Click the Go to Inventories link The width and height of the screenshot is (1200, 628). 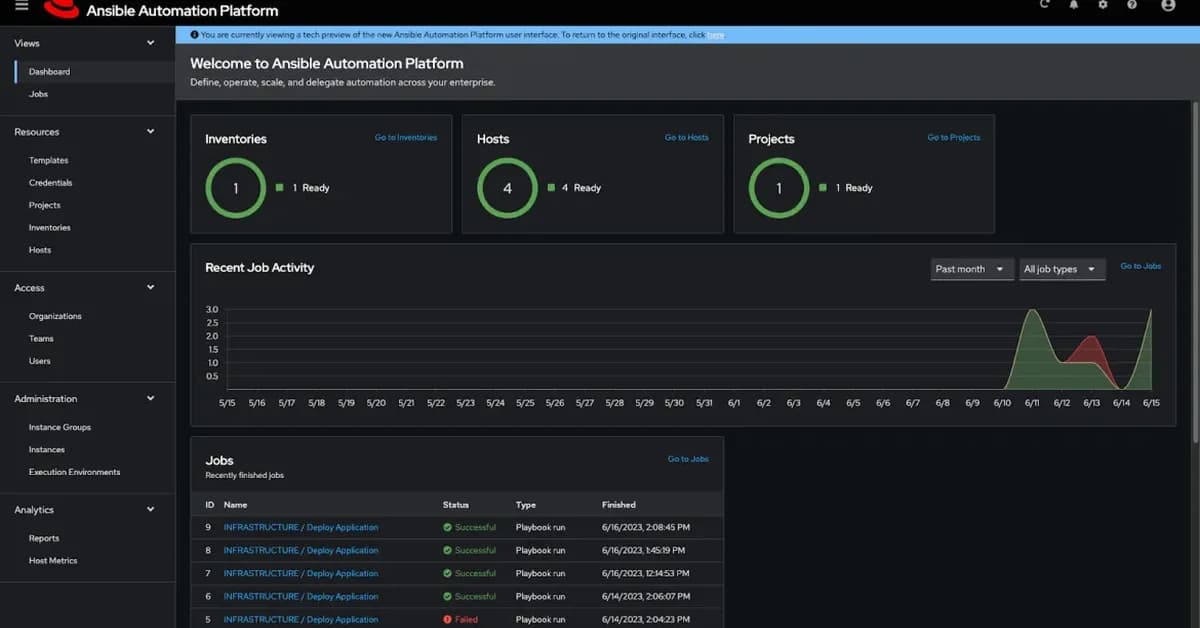tap(406, 138)
